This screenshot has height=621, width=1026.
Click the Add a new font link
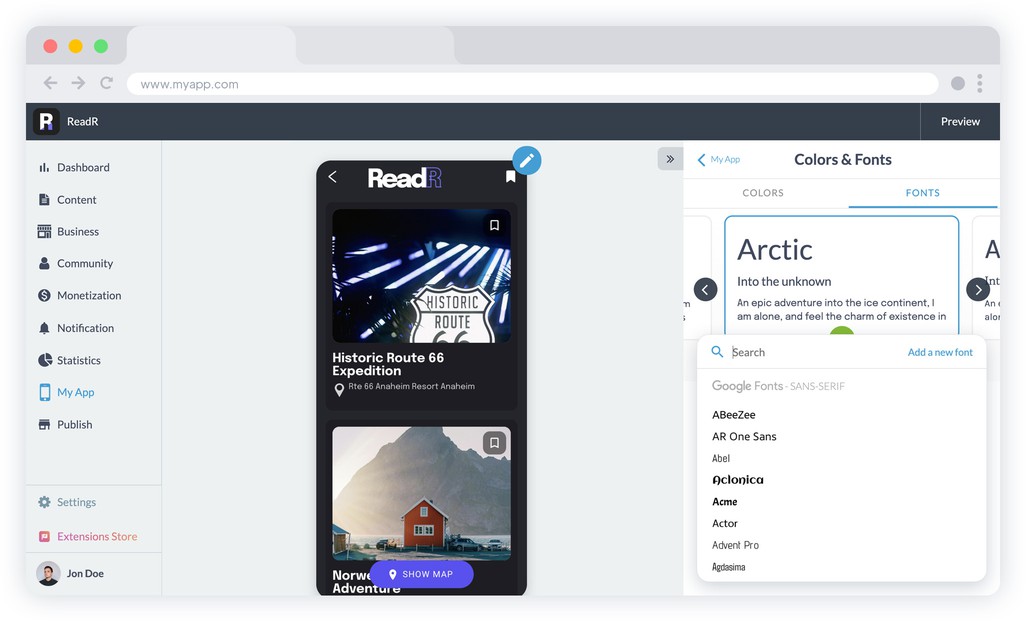point(940,352)
